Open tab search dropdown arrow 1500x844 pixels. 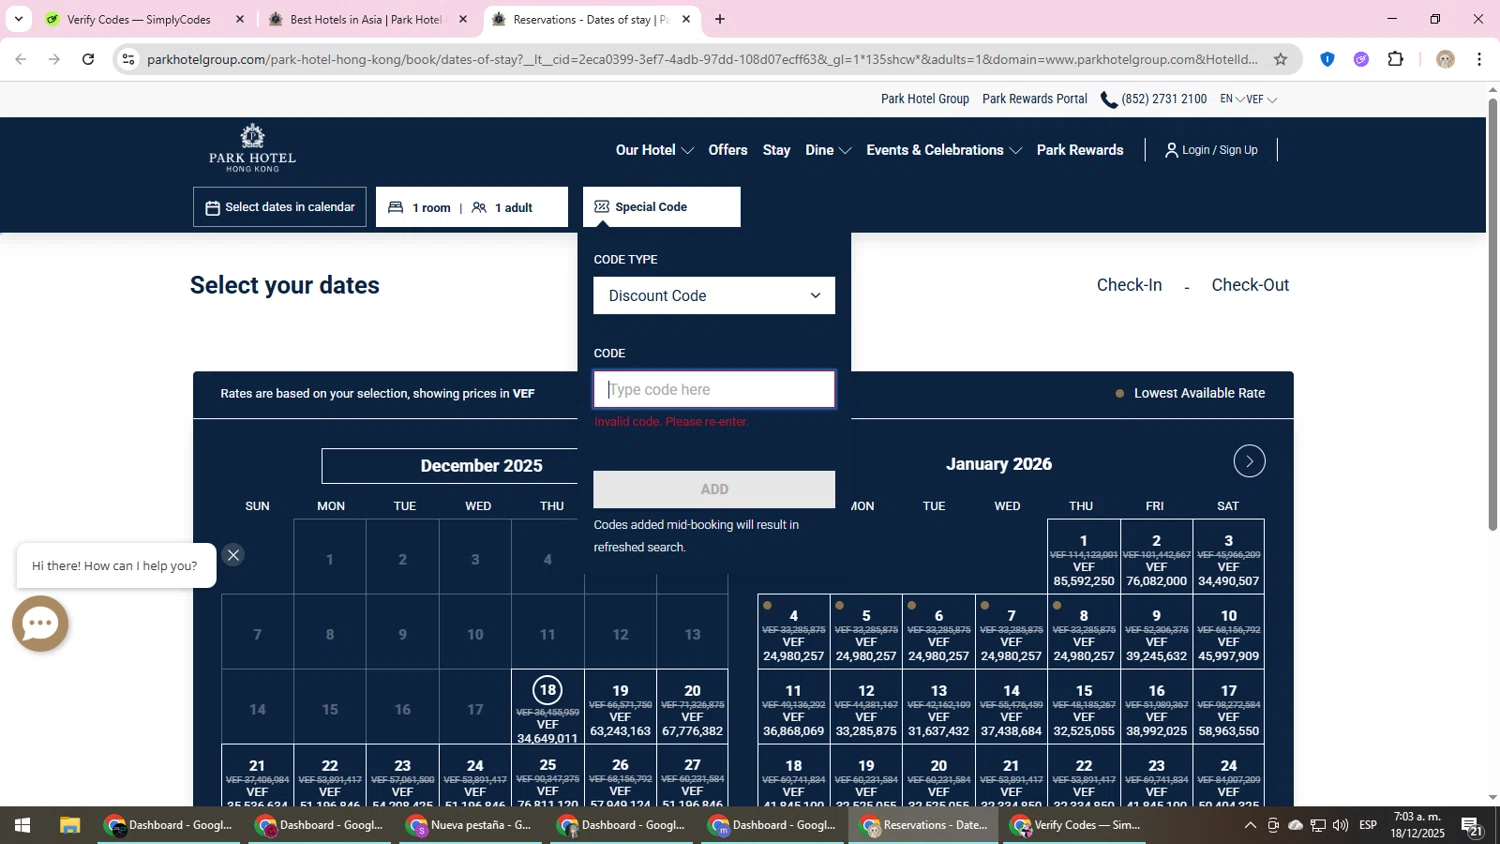coord(18,19)
